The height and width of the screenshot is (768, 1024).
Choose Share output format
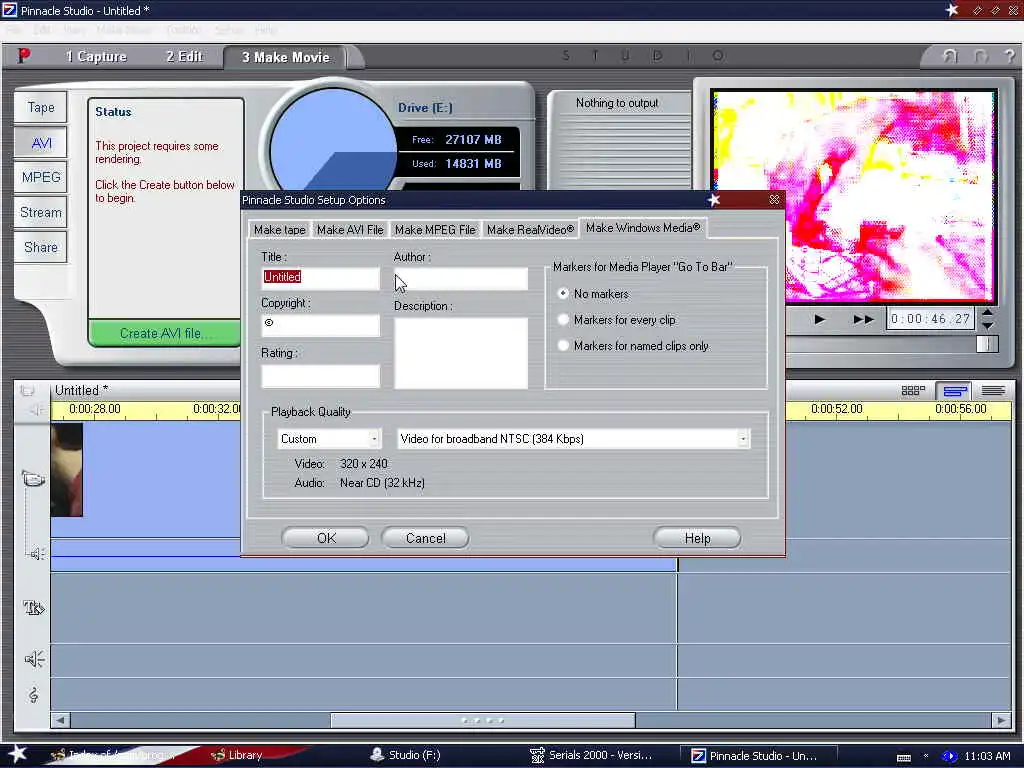(x=40, y=247)
